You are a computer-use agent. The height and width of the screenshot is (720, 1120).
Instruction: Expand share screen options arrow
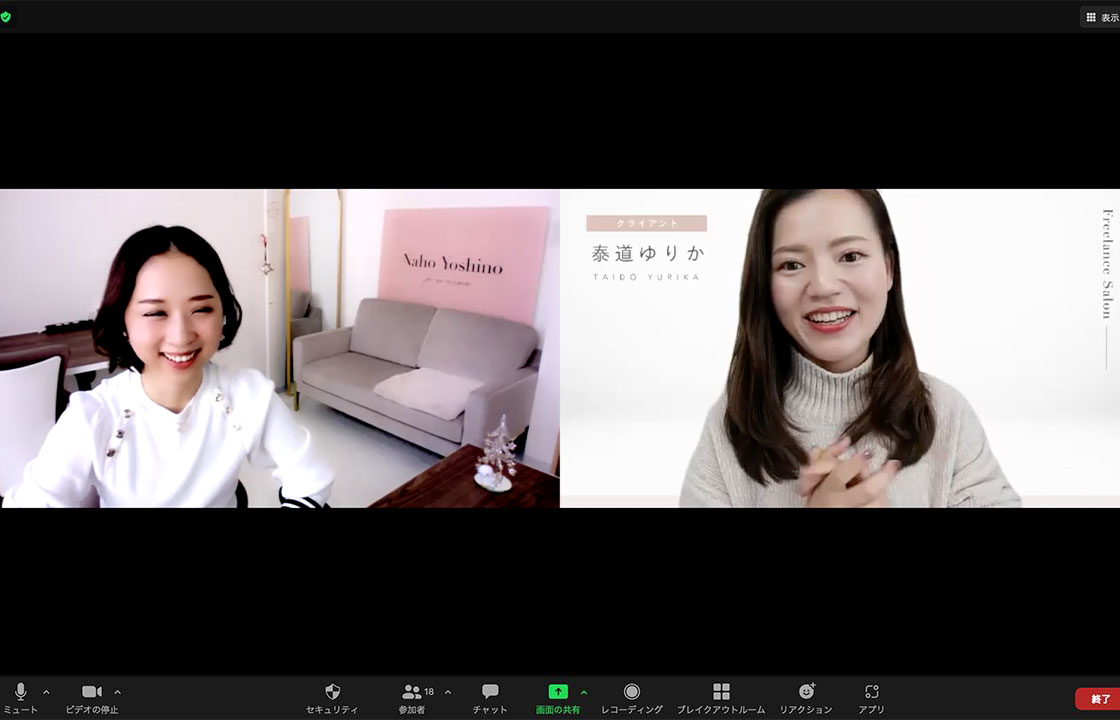tap(584, 692)
